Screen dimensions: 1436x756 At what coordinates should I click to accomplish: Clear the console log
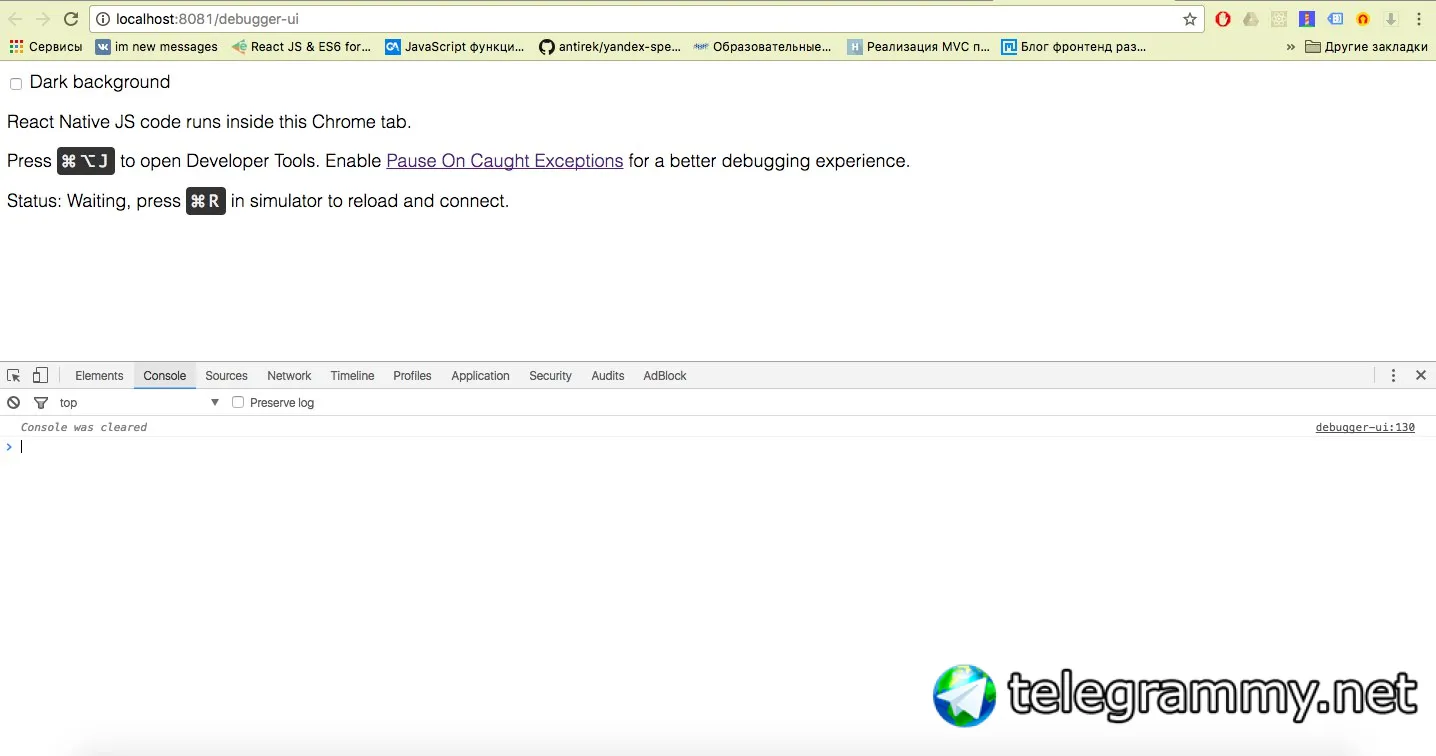coord(14,403)
